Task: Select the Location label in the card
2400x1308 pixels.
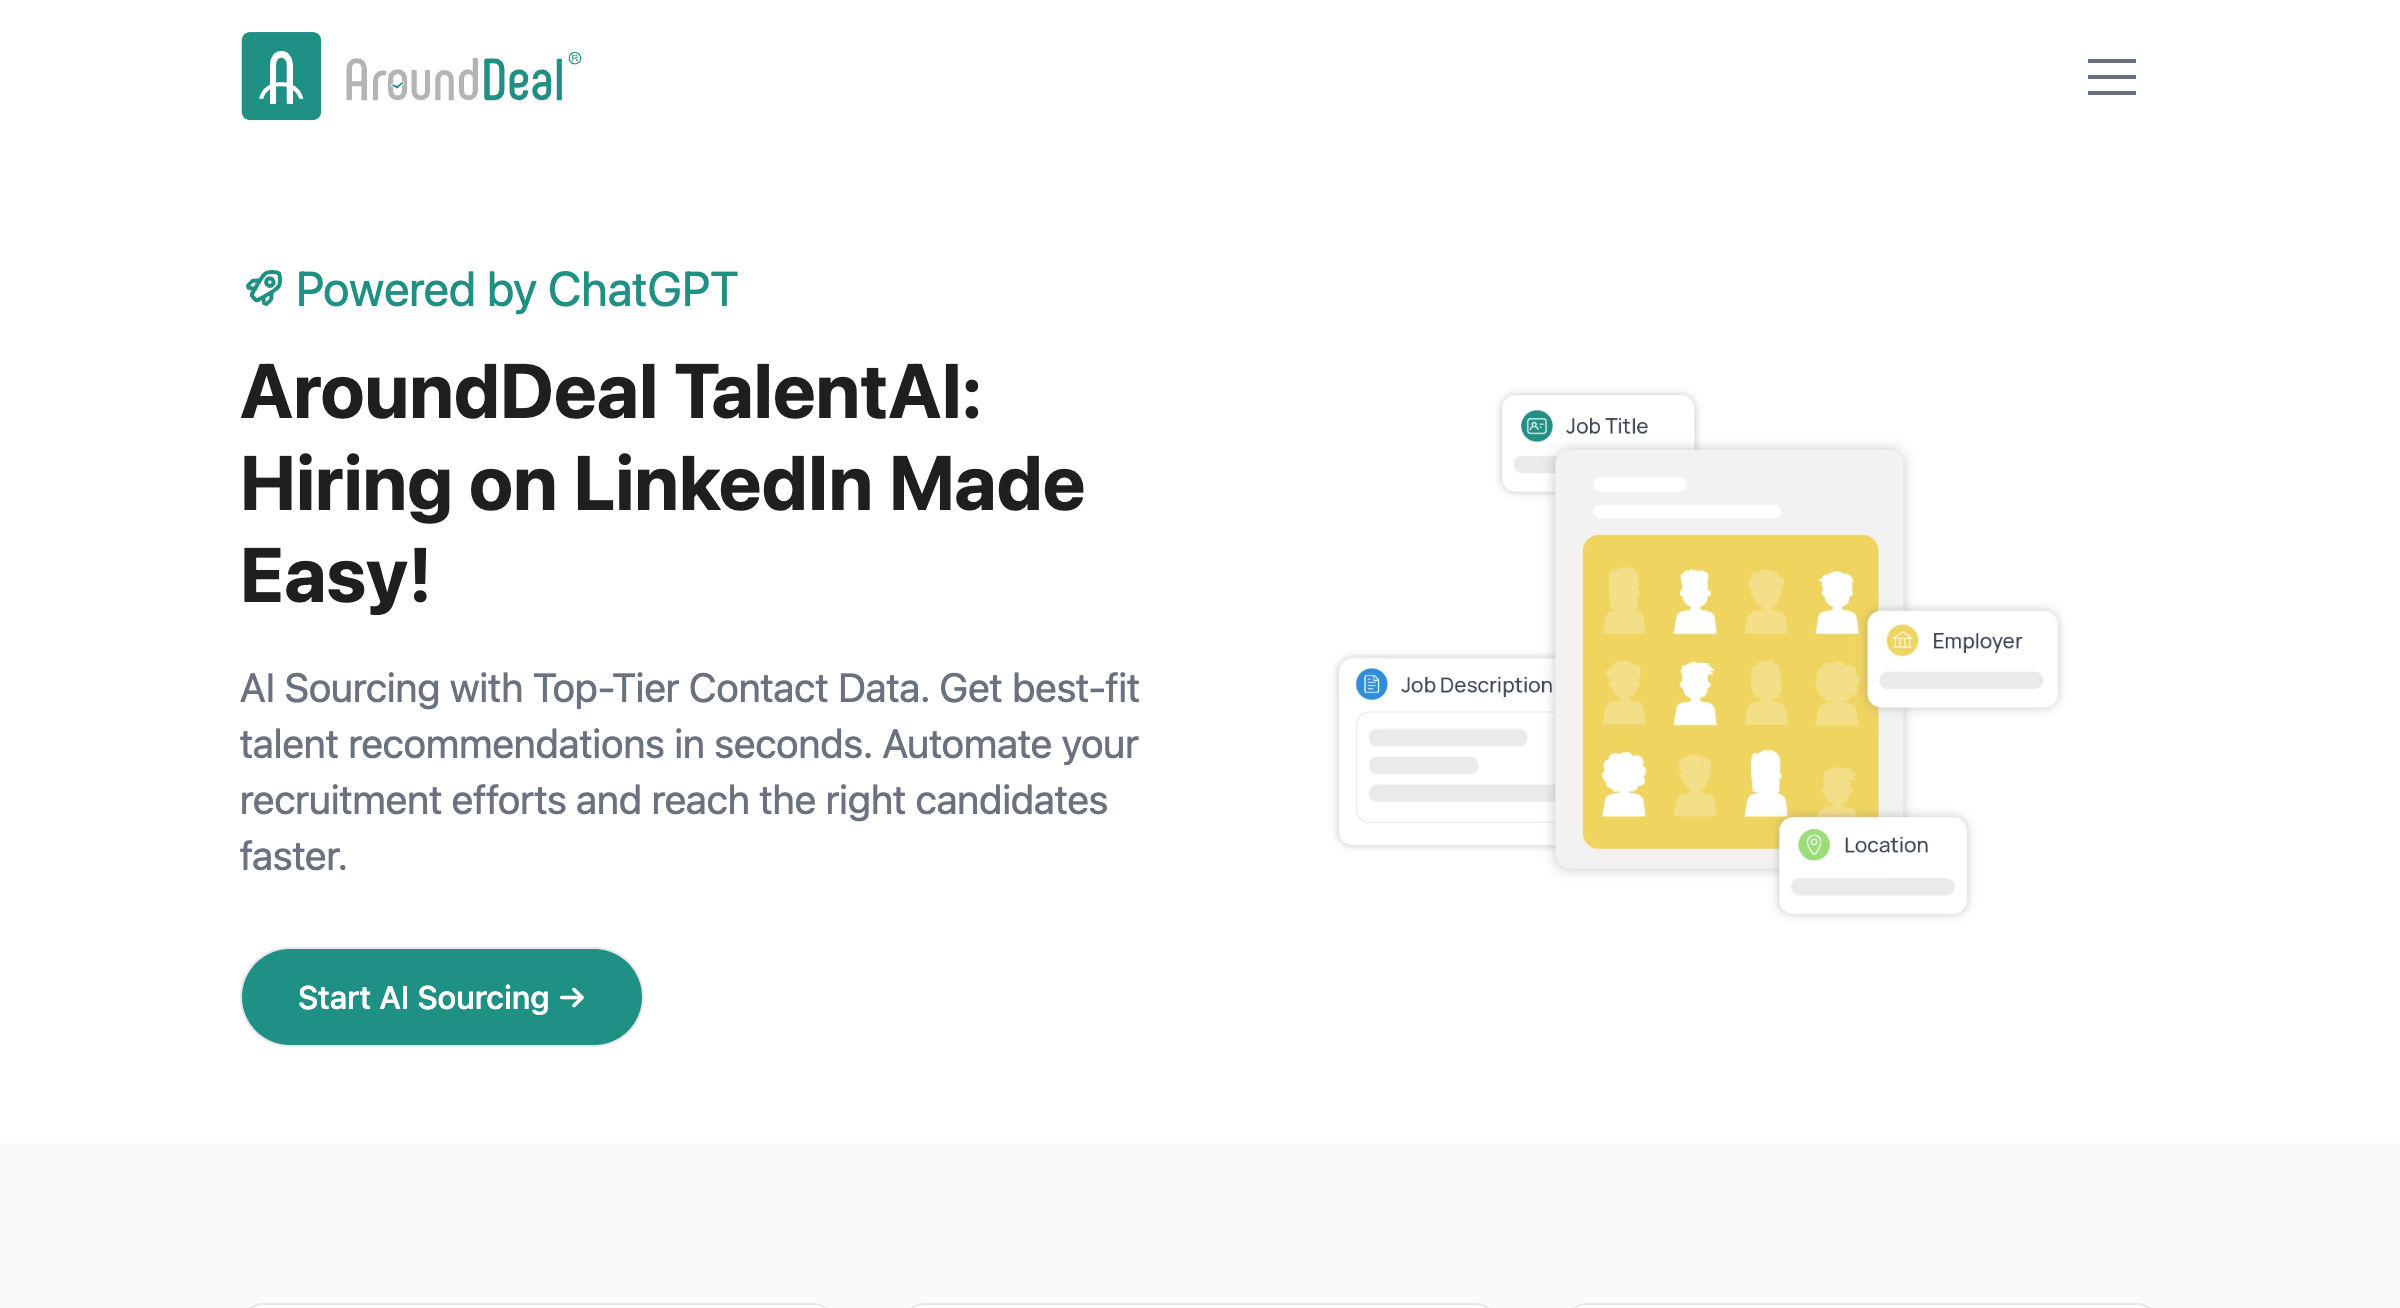Action: click(x=1886, y=845)
